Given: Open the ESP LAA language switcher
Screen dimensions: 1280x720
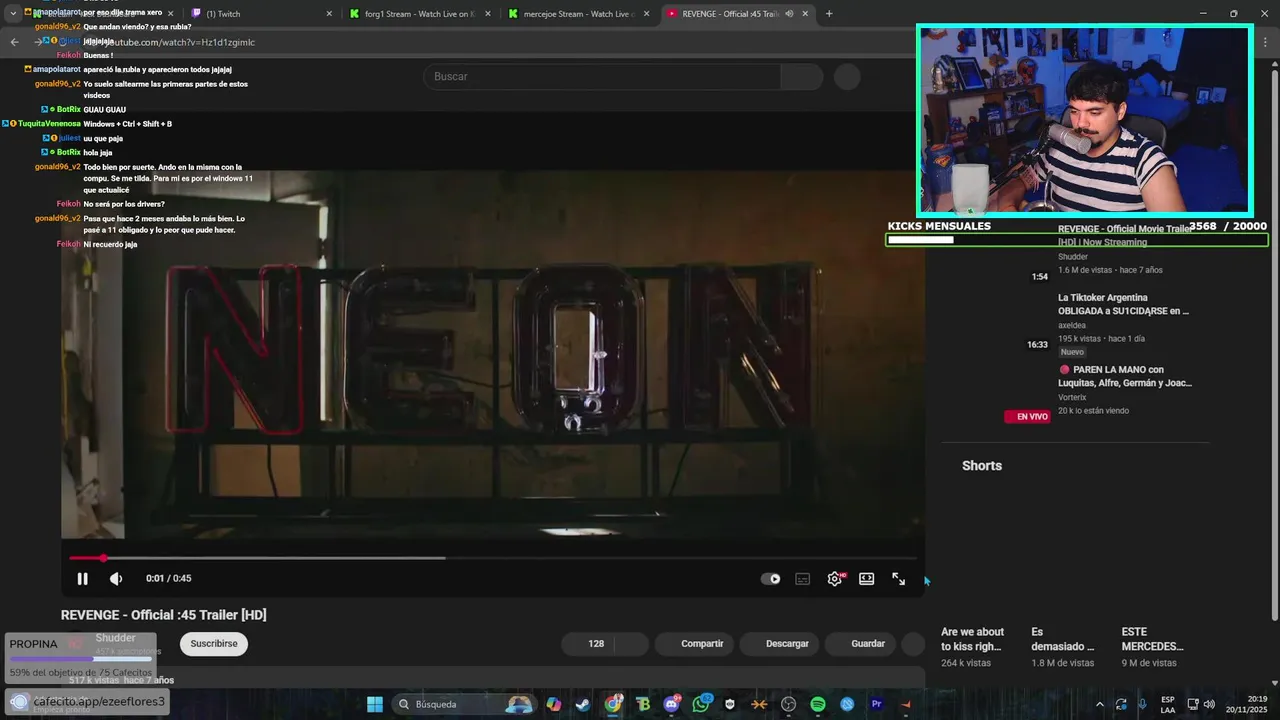Looking at the screenshot, I should [1168, 704].
